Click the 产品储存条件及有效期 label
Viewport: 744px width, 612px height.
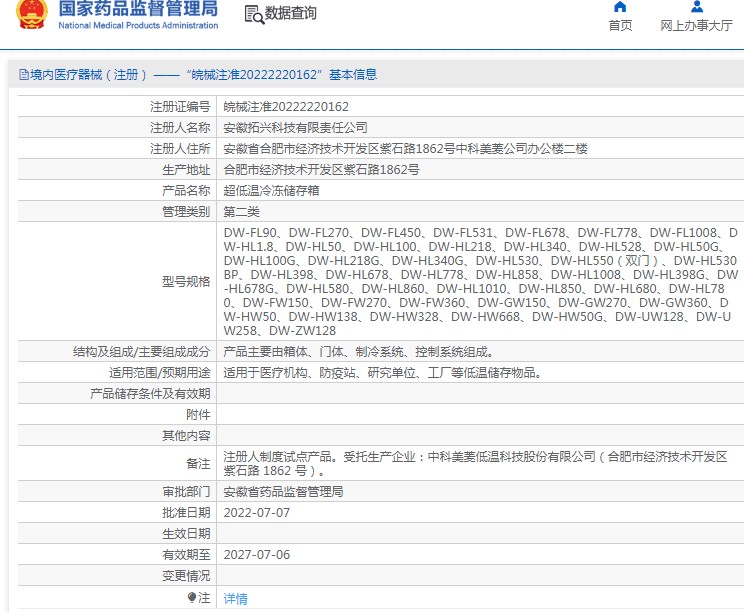(x=150, y=393)
